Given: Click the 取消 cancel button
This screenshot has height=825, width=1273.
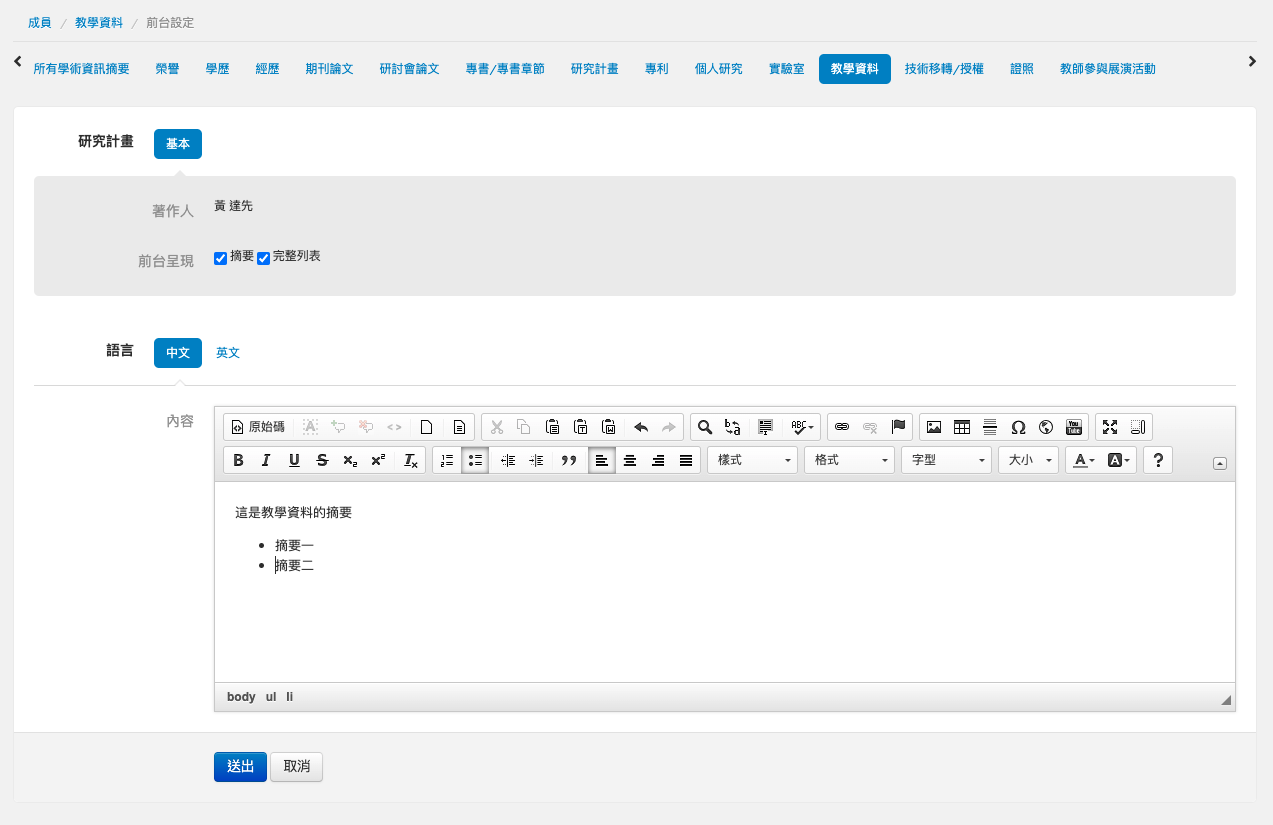Looking at the screenshot, I should [x=296, y=767].
